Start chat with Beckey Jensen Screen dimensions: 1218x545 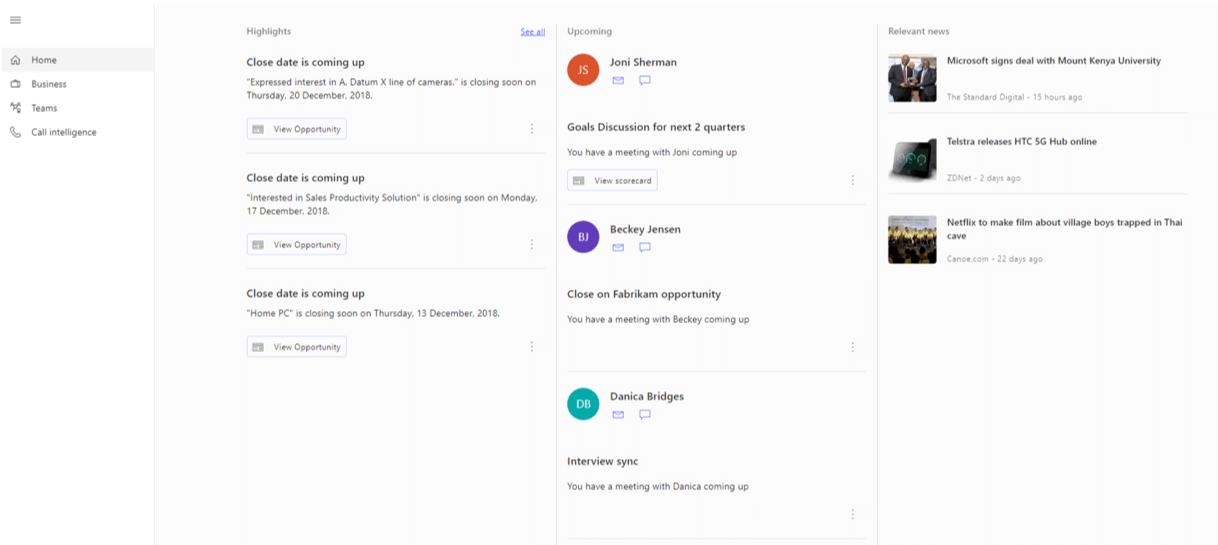coord(645,247)
